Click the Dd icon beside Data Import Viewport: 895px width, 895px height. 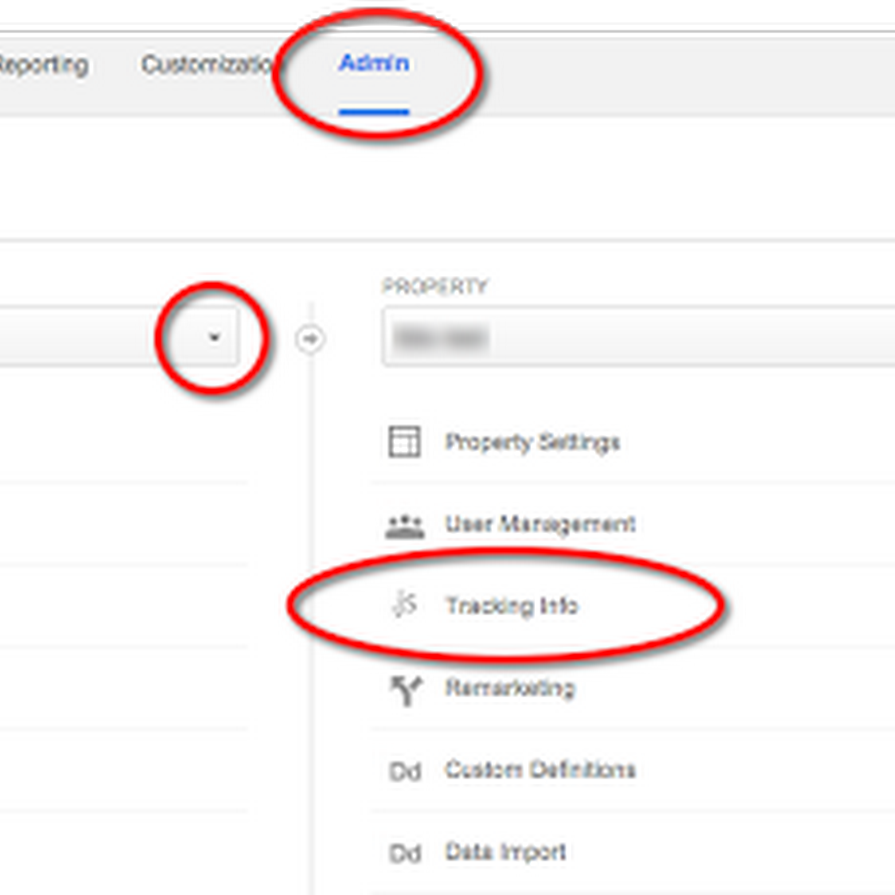404,854
